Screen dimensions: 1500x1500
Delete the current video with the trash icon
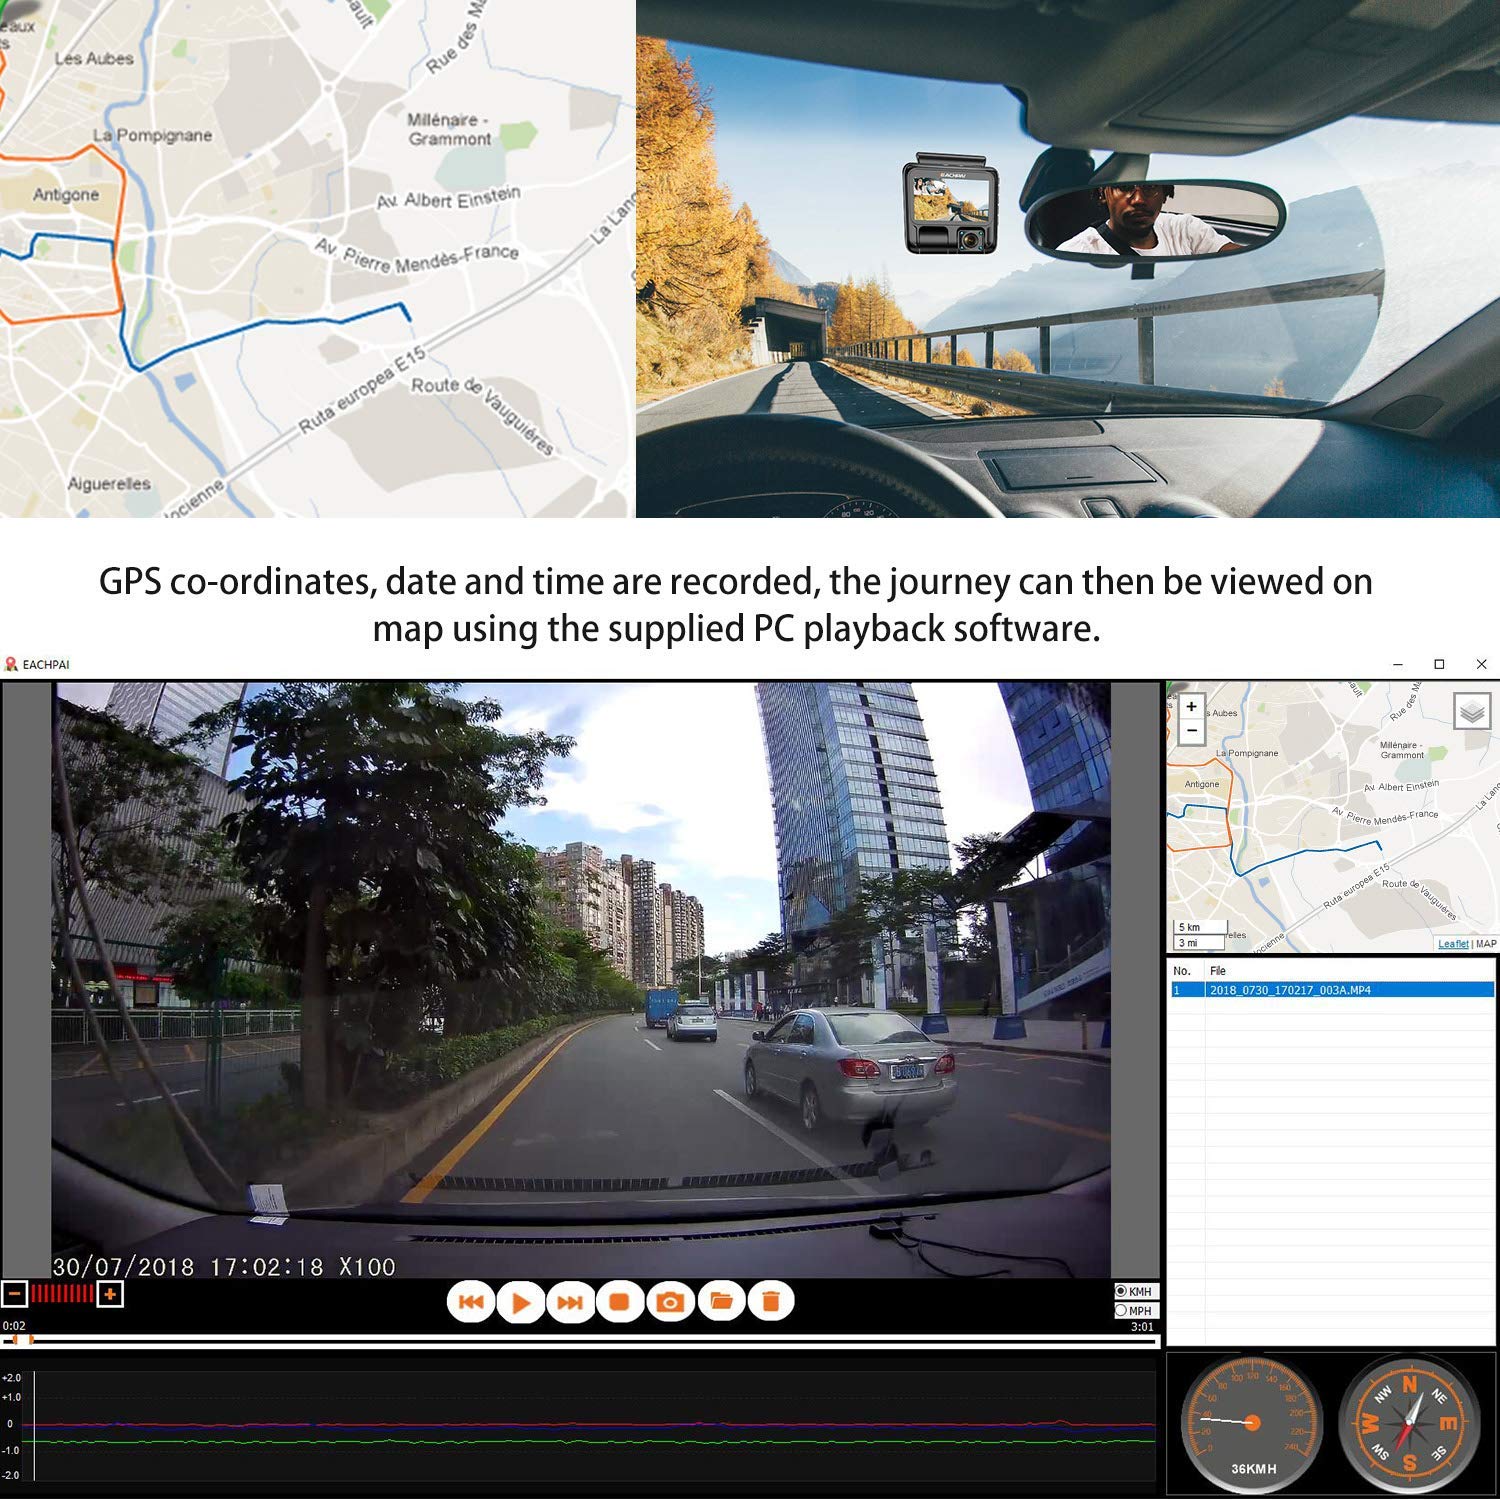tap(771, 1302)
